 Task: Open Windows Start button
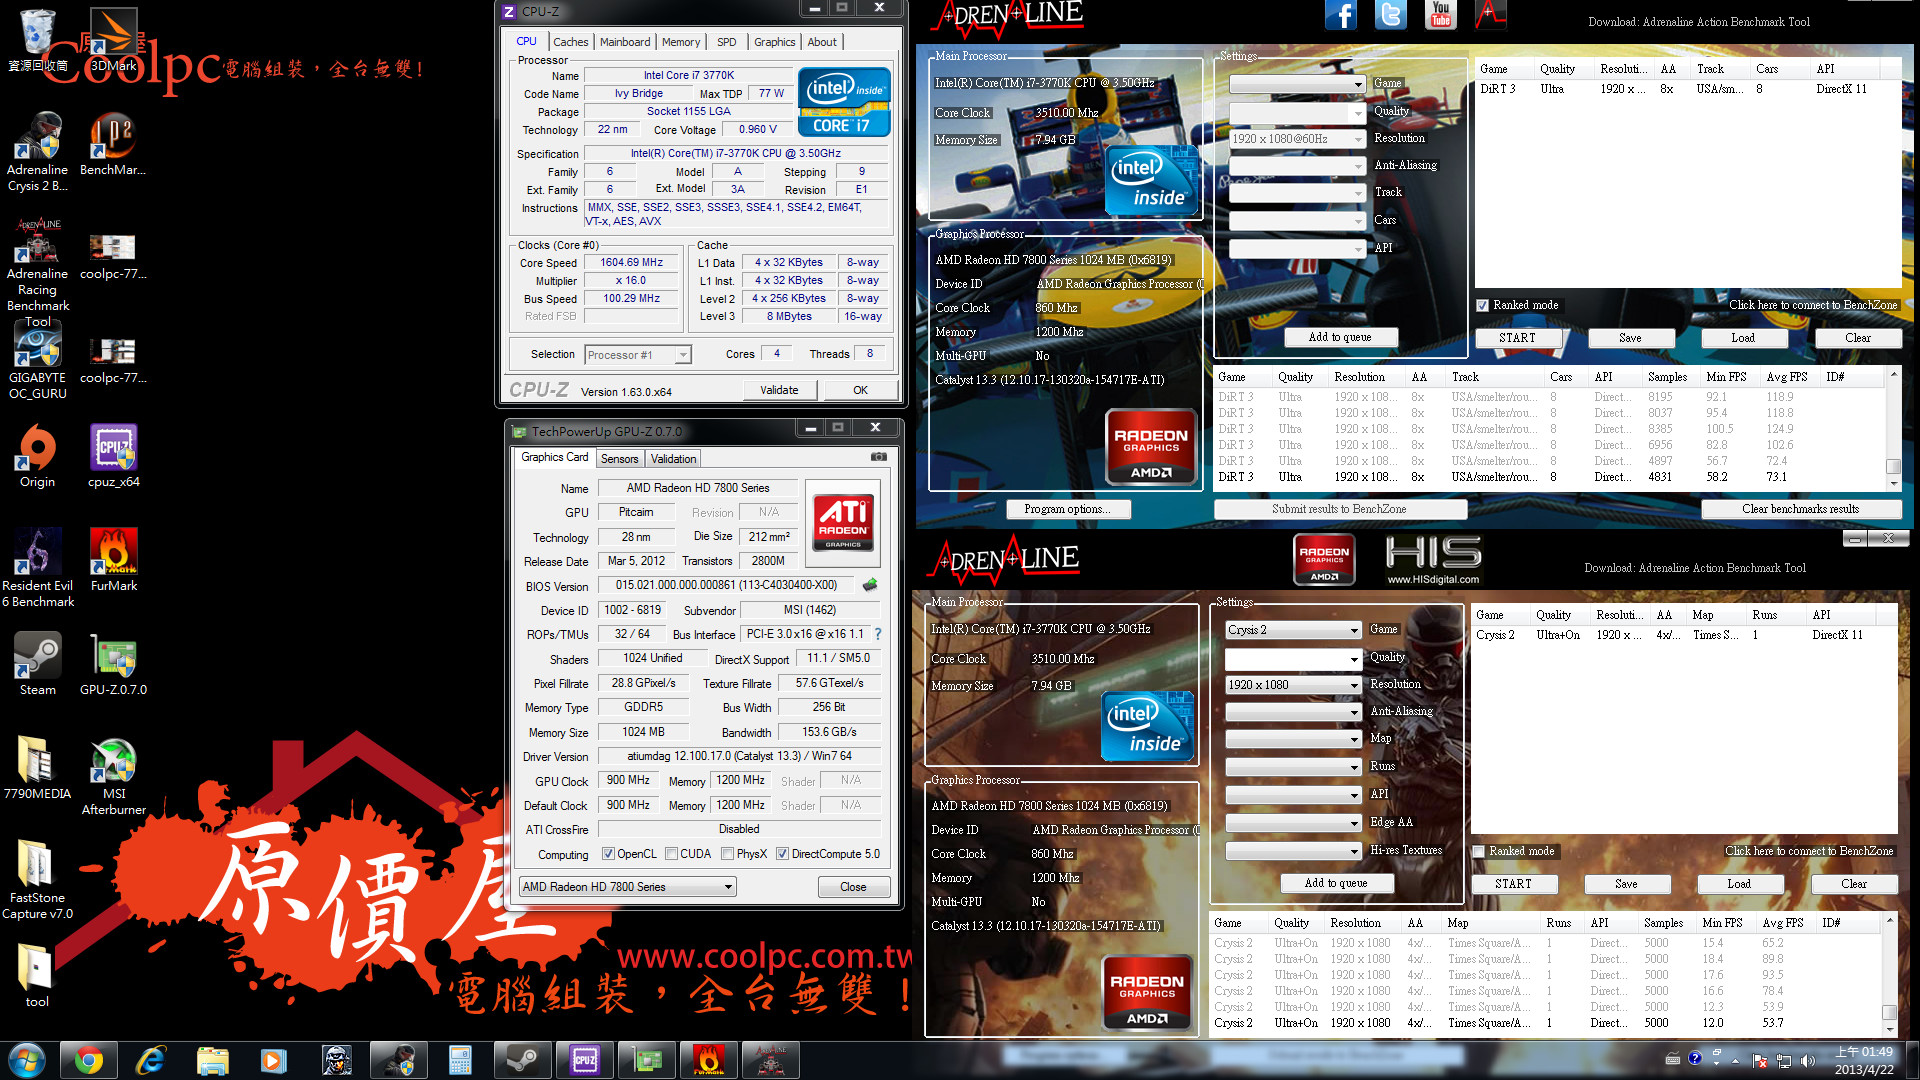27,1060
